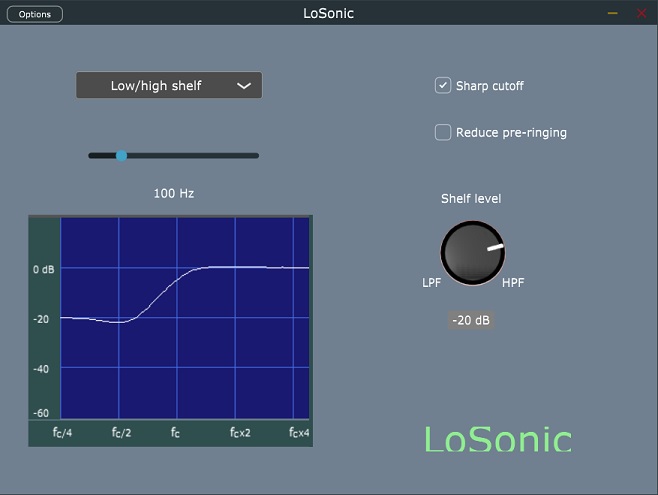
Task: Close the LoSonic window
Action: pos(641,13)
